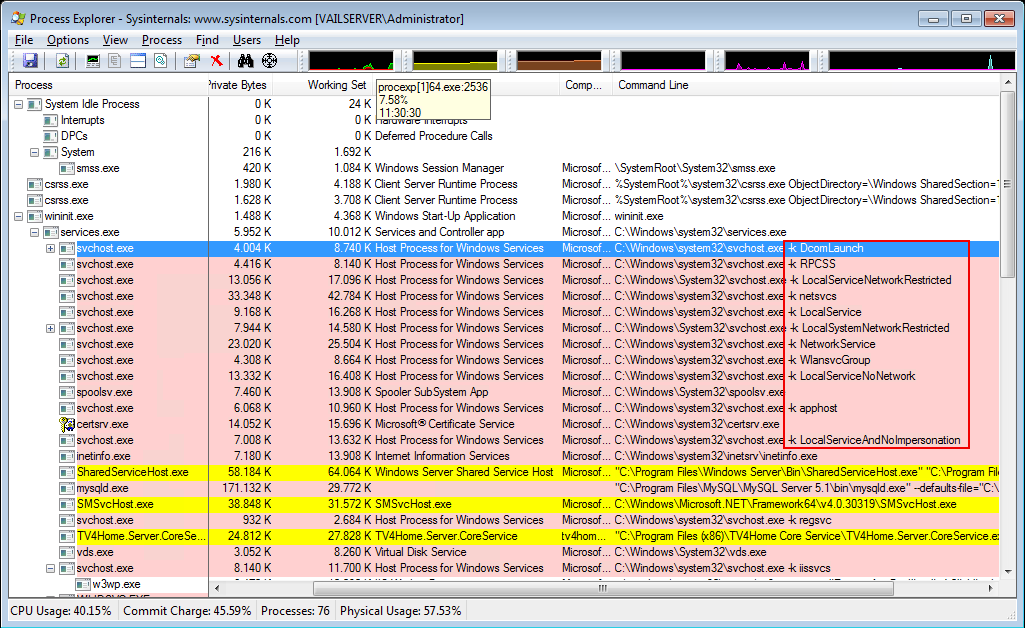Click the w3wp.exe process icon
The image size is (1025, 628).
point(83,584)
